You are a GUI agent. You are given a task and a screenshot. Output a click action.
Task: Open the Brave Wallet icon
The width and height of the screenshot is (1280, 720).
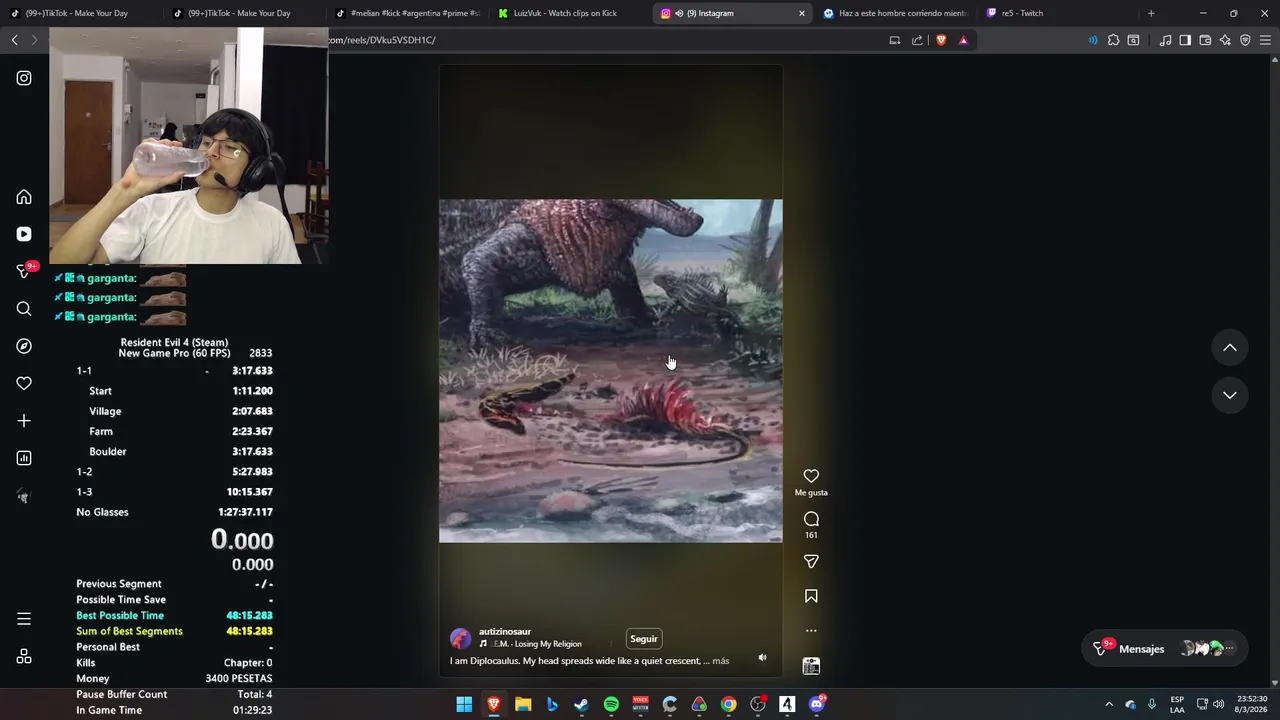point(1205,40)
